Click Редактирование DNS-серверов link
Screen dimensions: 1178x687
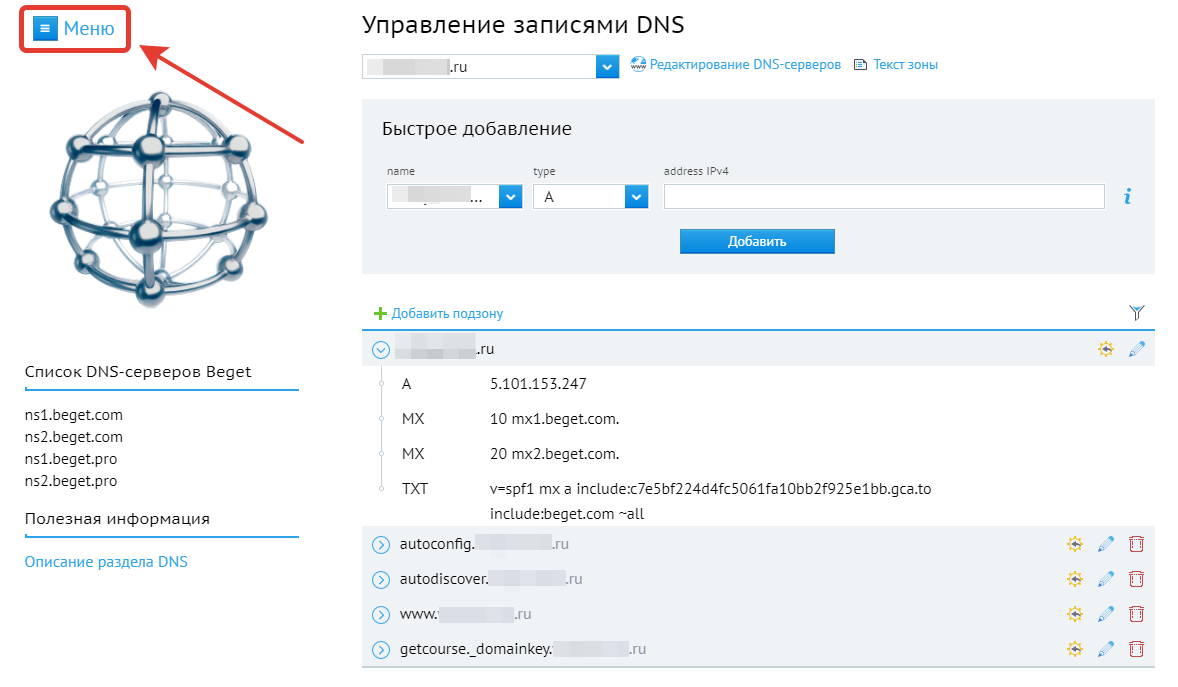pyautogui.click(x=745, y=65)
